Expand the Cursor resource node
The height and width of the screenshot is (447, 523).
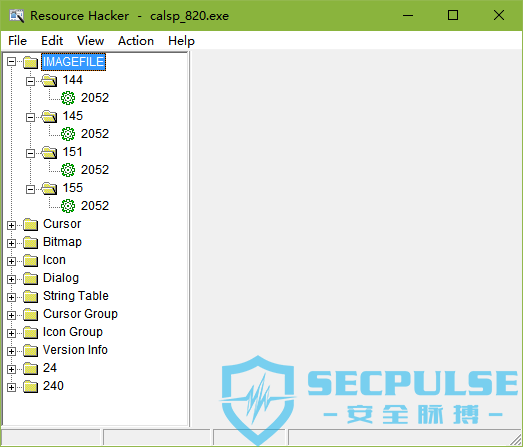coord(11,226)
